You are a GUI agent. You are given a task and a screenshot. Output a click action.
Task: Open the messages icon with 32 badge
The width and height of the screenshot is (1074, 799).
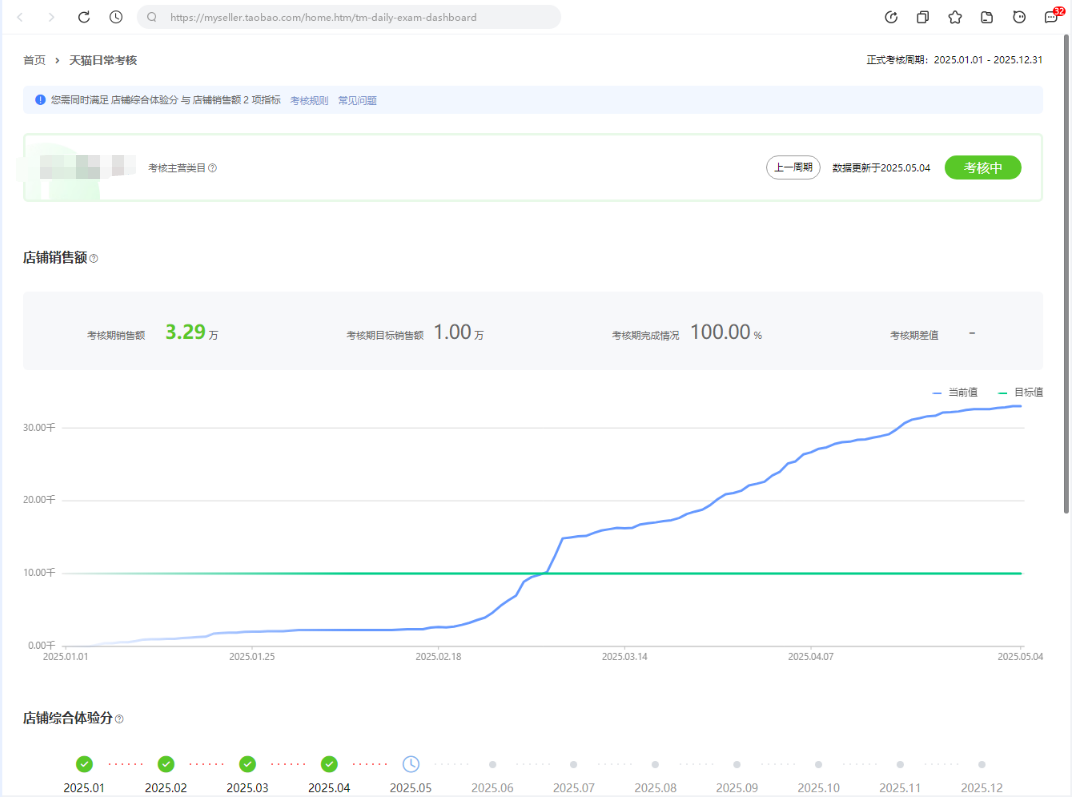coord(1051,17)
